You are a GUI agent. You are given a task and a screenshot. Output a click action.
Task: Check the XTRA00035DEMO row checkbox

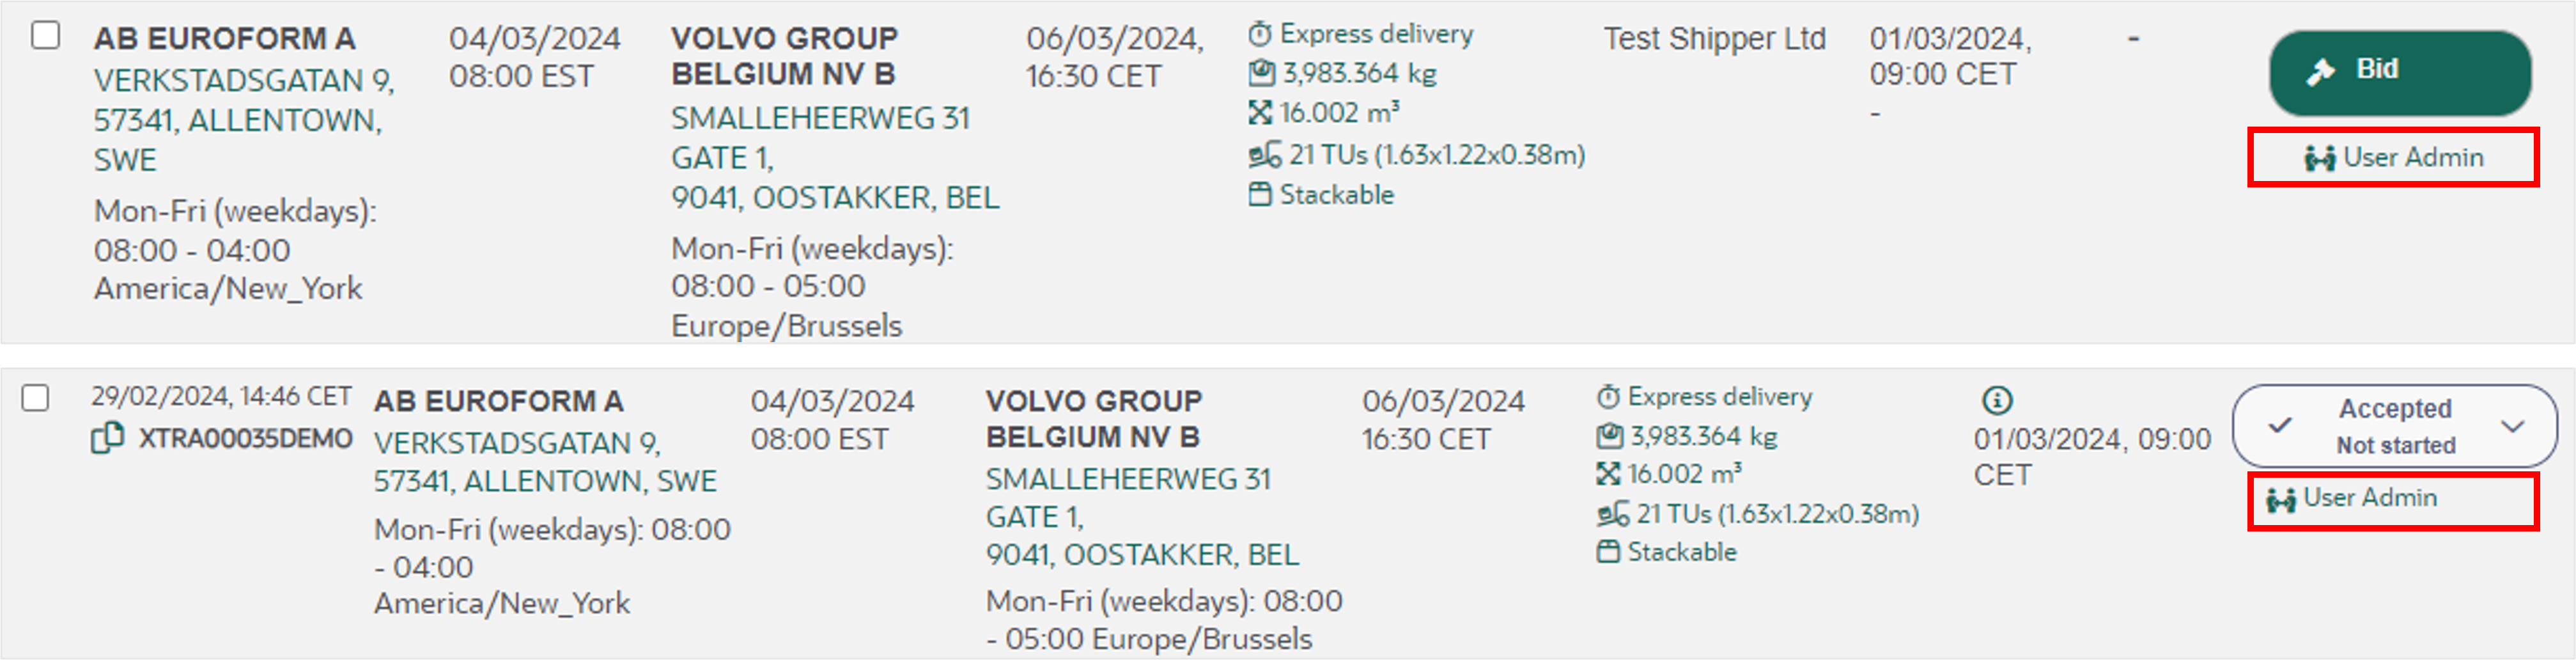[35, 397]
